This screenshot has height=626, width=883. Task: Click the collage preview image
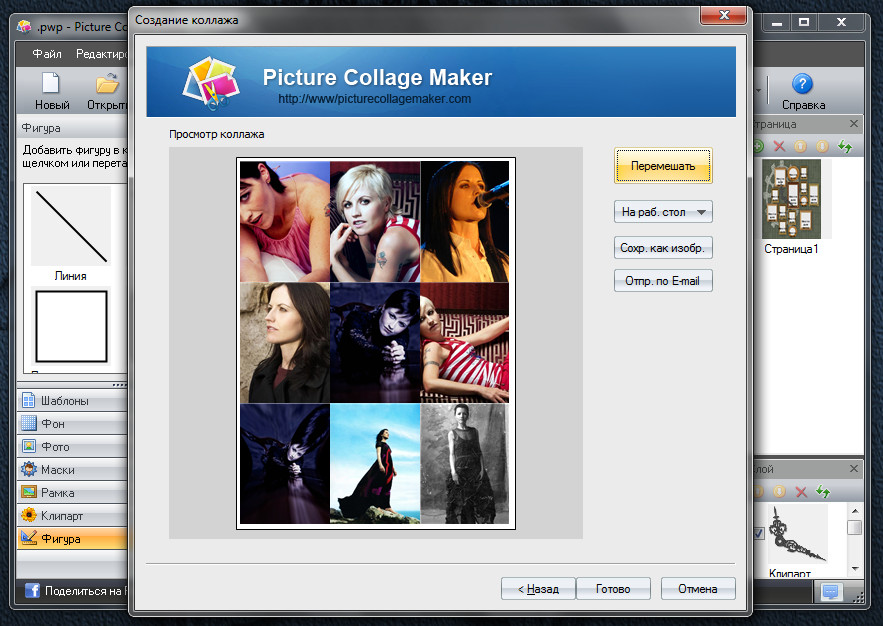click(x=376, y=343)
